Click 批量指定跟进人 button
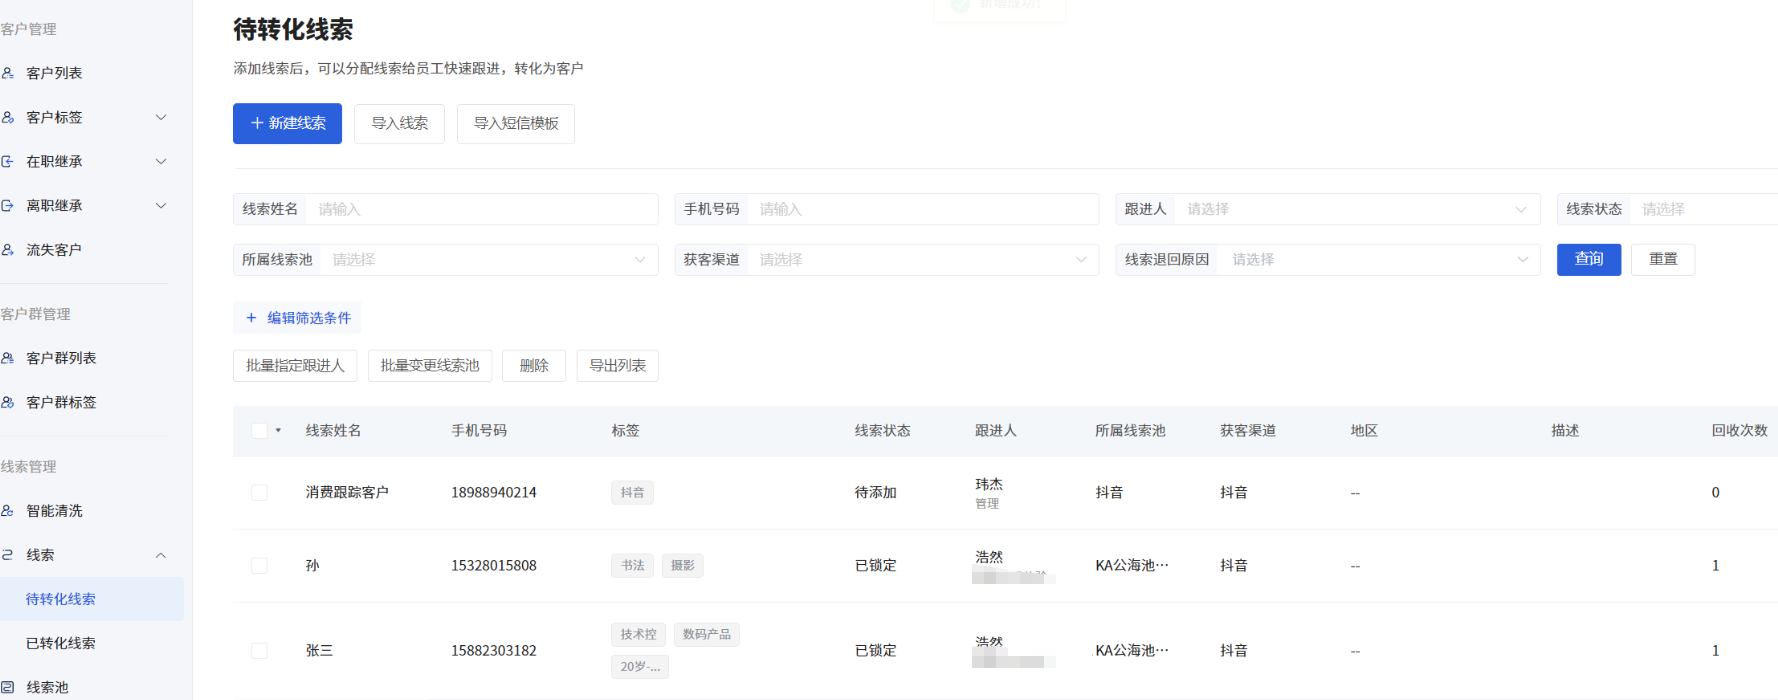 [295, 366]
